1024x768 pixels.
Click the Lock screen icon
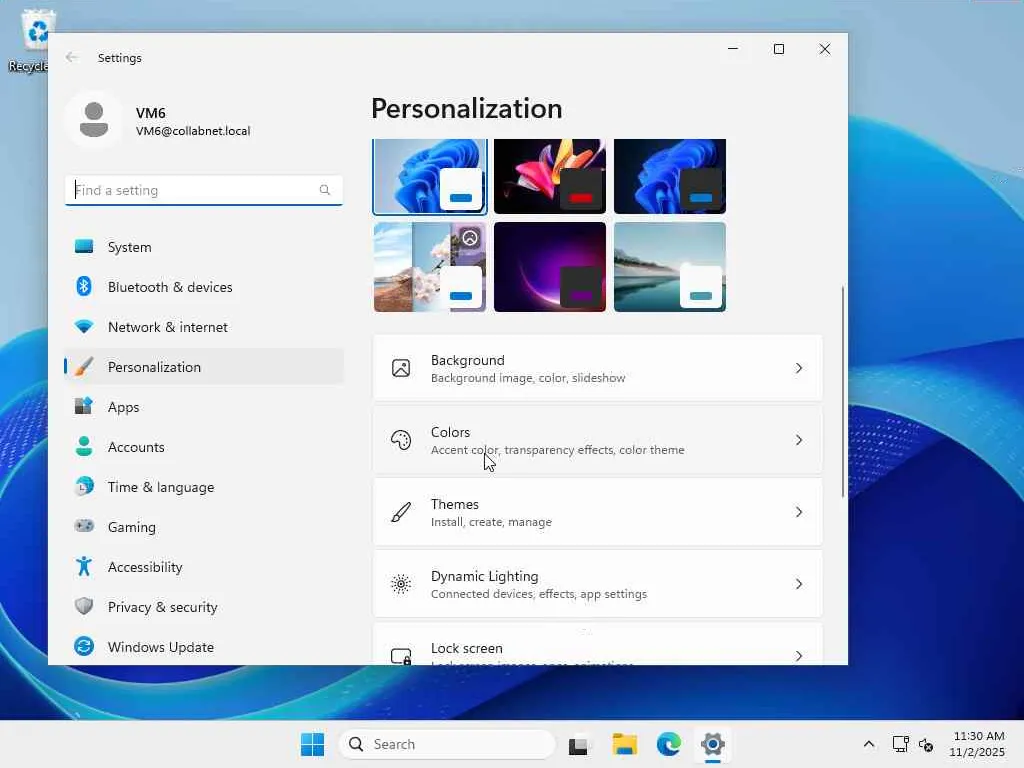tap(401, 656)
